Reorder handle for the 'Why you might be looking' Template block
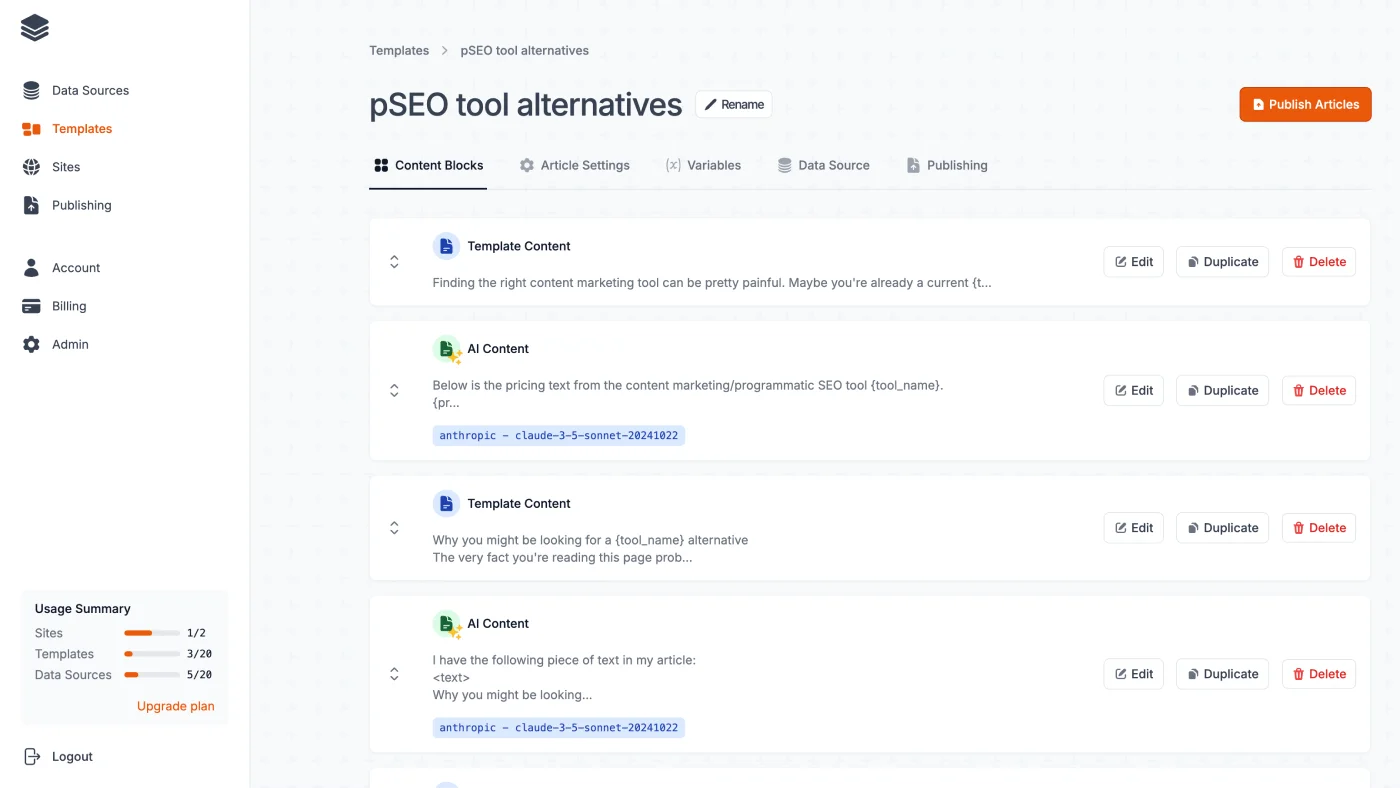 coord(394,528)
